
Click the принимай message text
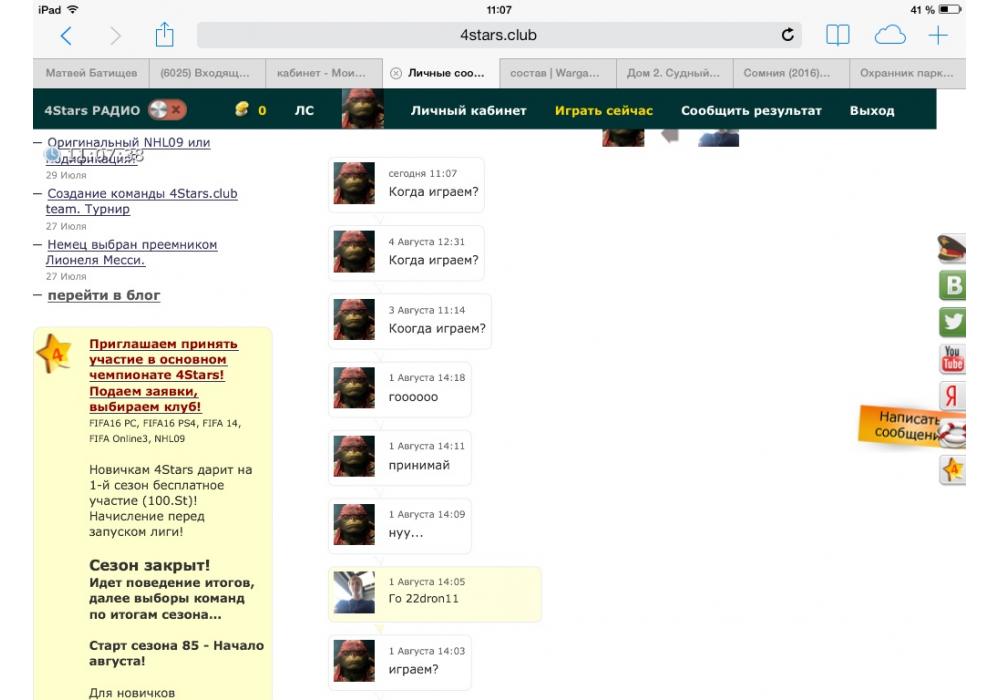tap(419, 465)
